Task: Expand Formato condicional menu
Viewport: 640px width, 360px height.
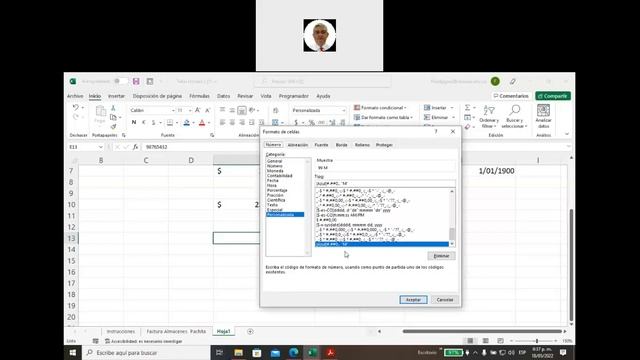Action: pyautogui.click(x=380, y=108)
